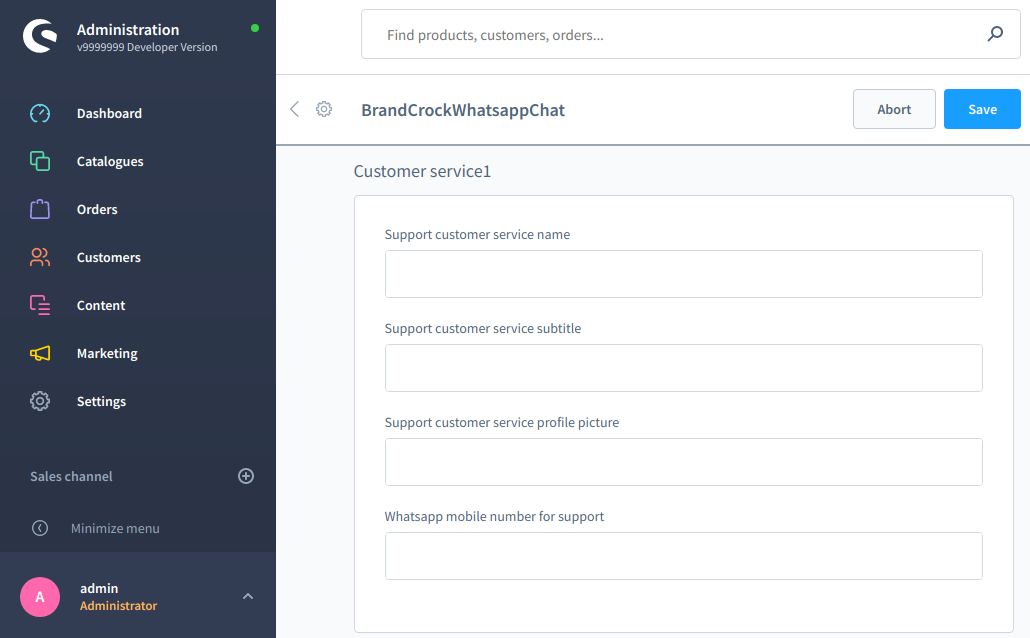Screen dimensions: 1030x638
Task: Click the Sales channel heading text
Action: tap(71, 476)
